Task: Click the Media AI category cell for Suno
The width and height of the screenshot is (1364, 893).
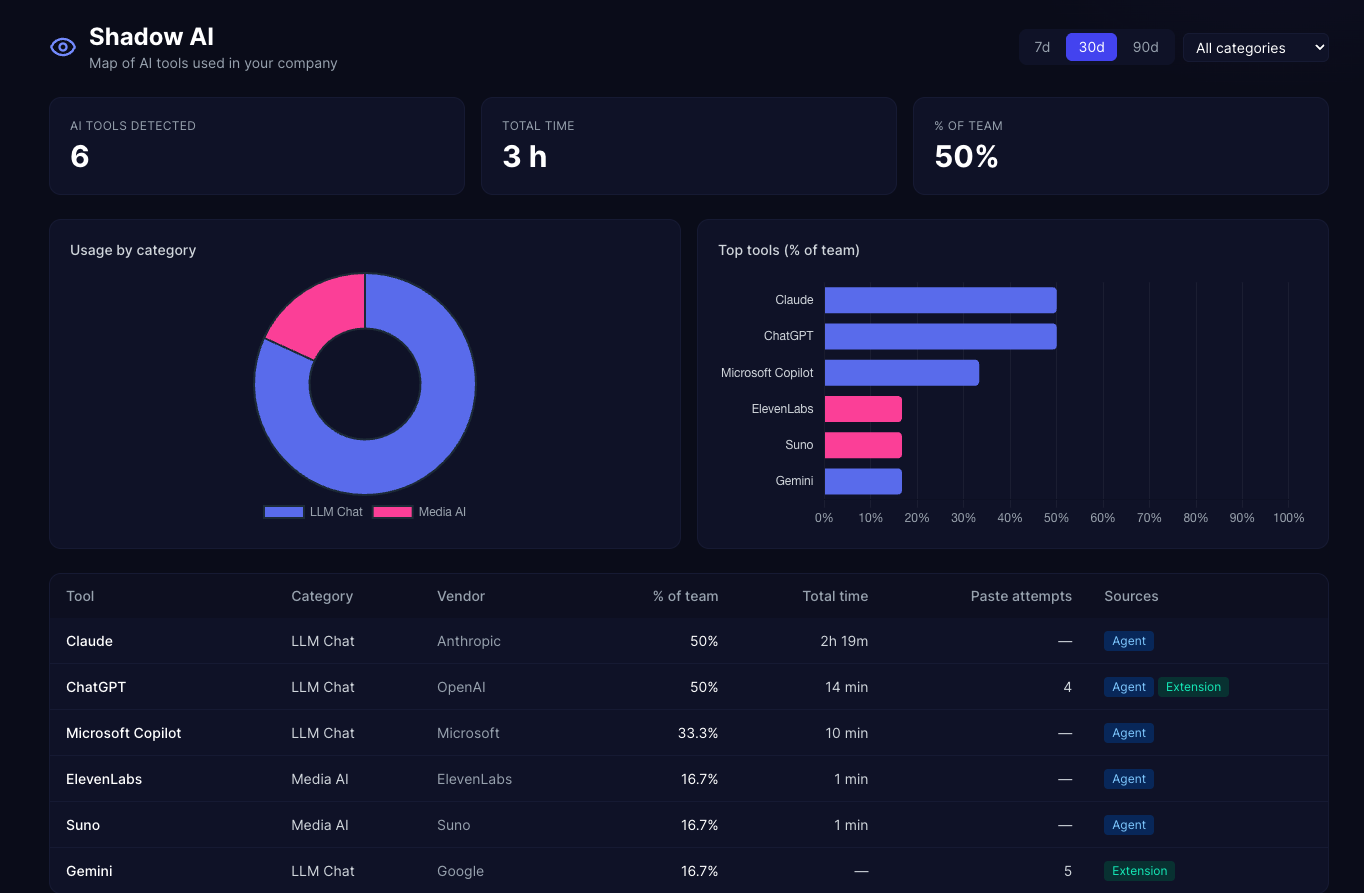Action: point(320,825)
